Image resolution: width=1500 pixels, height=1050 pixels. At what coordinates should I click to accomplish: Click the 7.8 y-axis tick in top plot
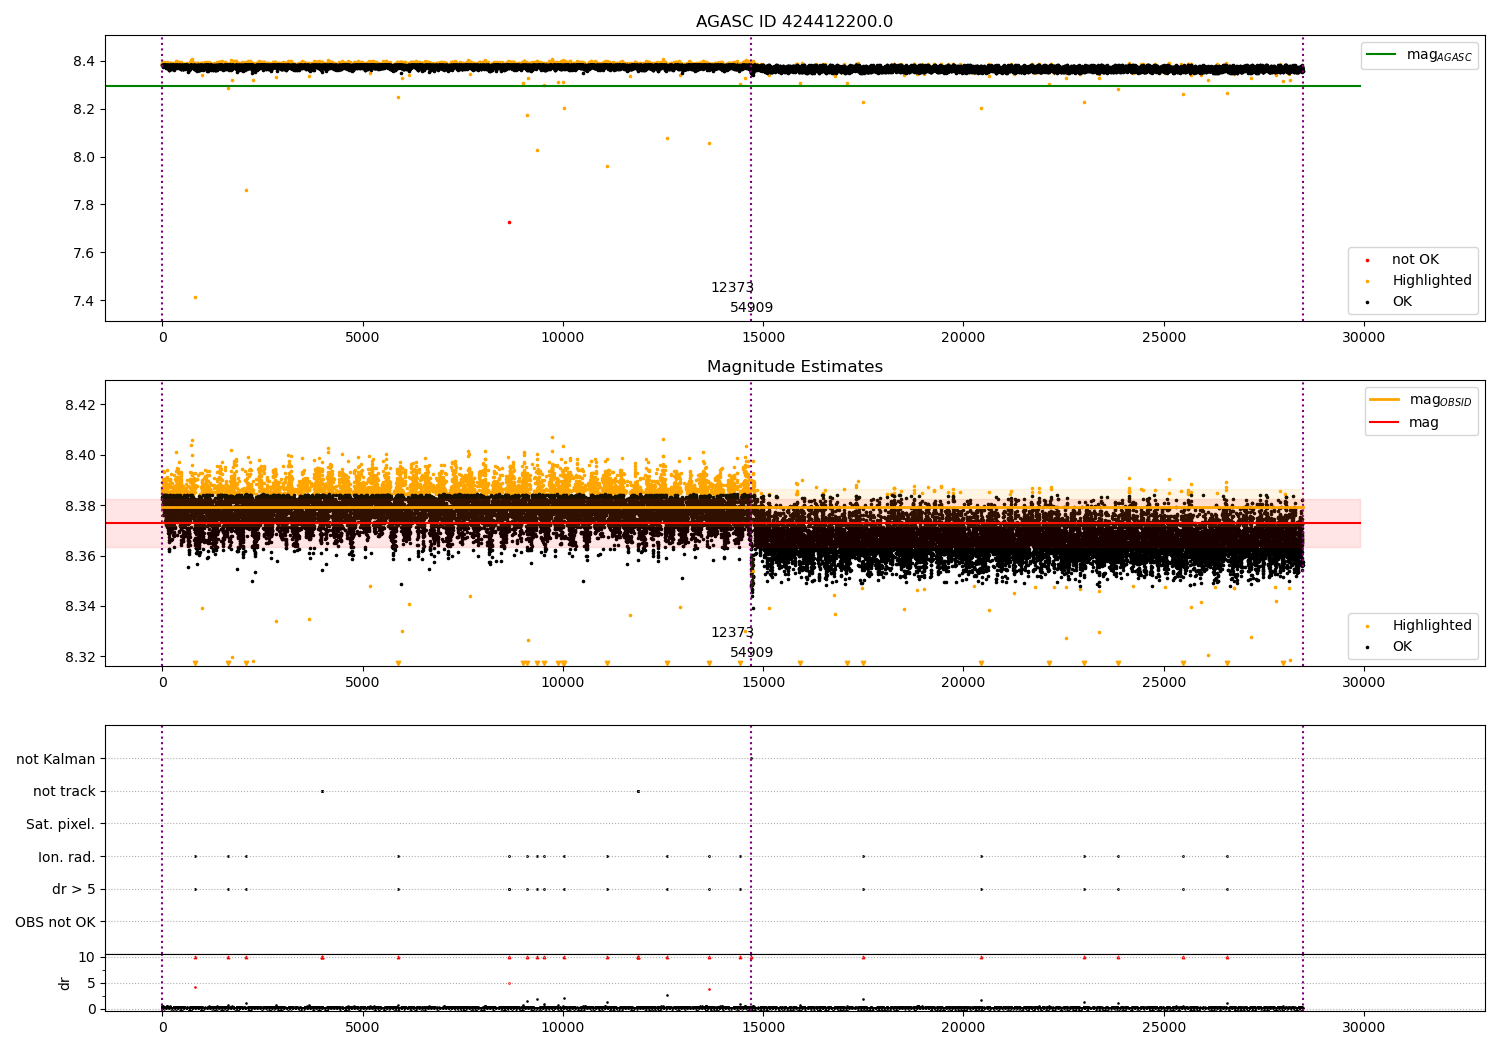tap(84, 205)
